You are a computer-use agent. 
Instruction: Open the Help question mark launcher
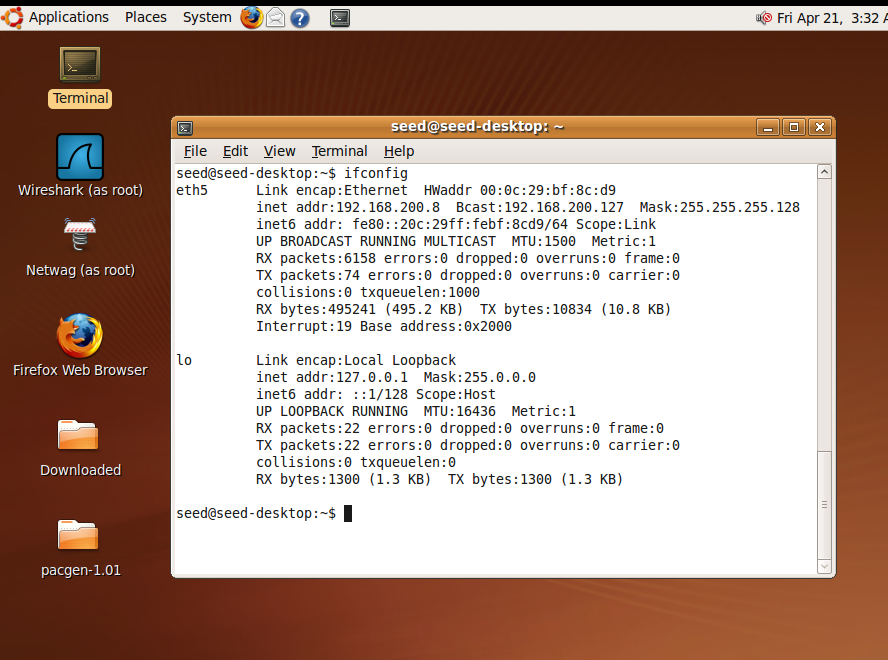(300, 18)
